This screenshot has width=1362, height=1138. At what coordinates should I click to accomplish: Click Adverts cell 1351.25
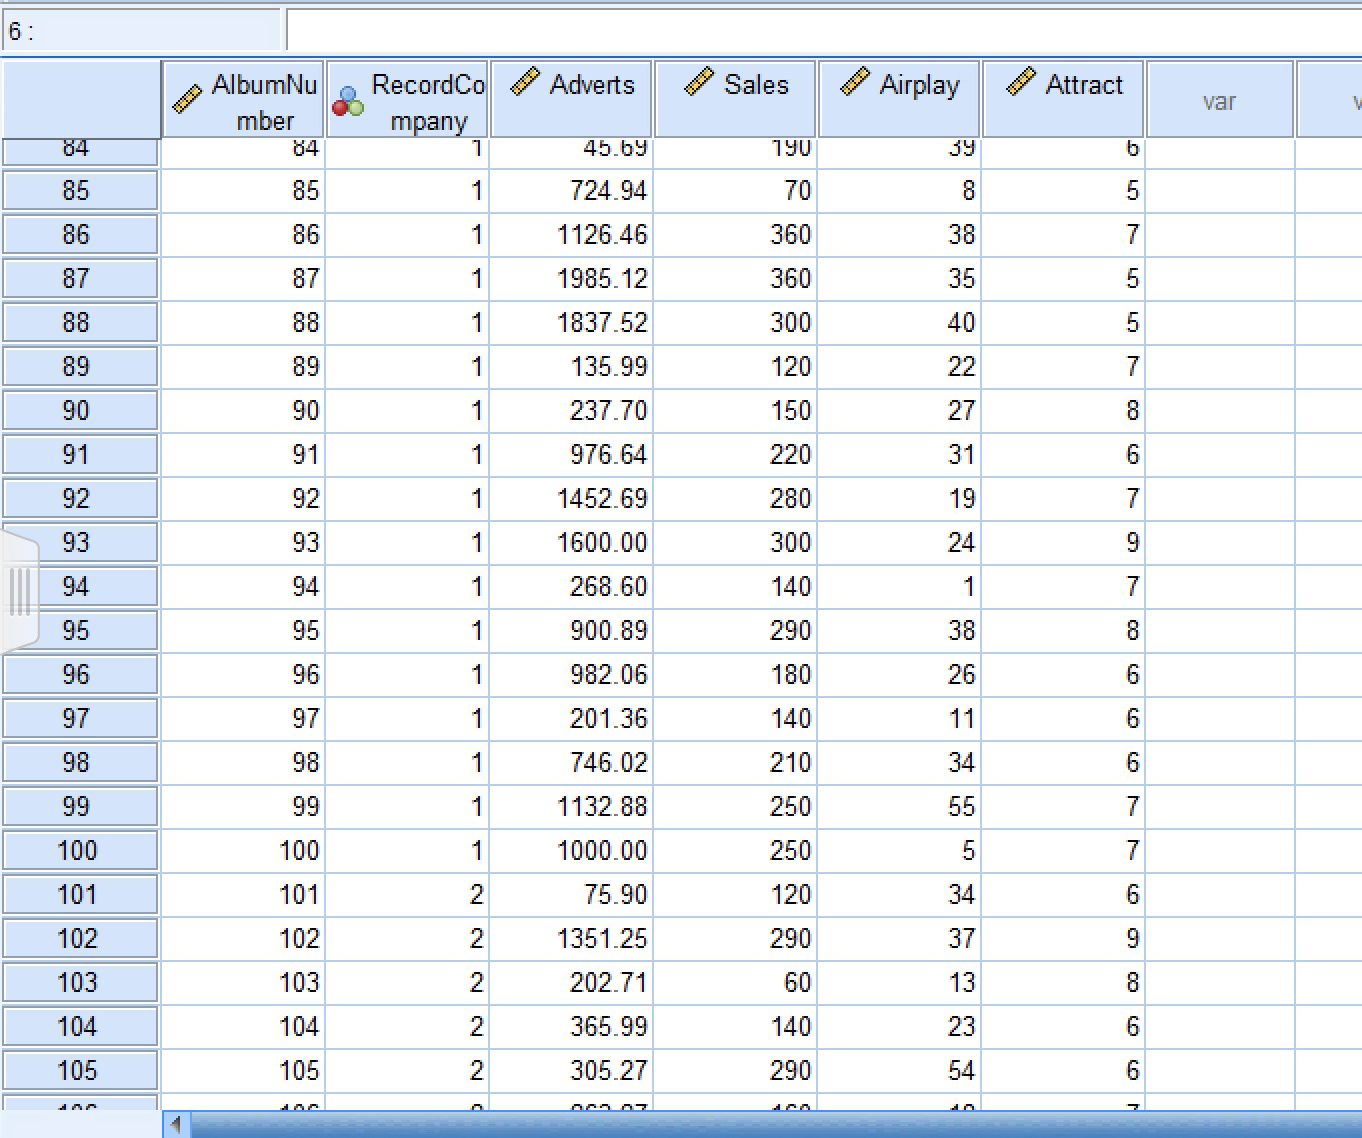[571, 938]
